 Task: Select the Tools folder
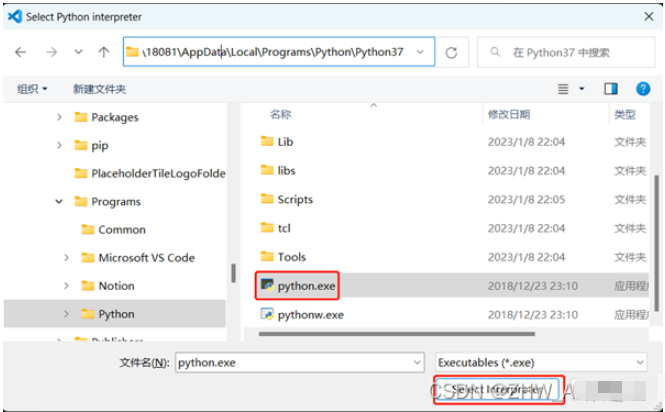[283, 257]
